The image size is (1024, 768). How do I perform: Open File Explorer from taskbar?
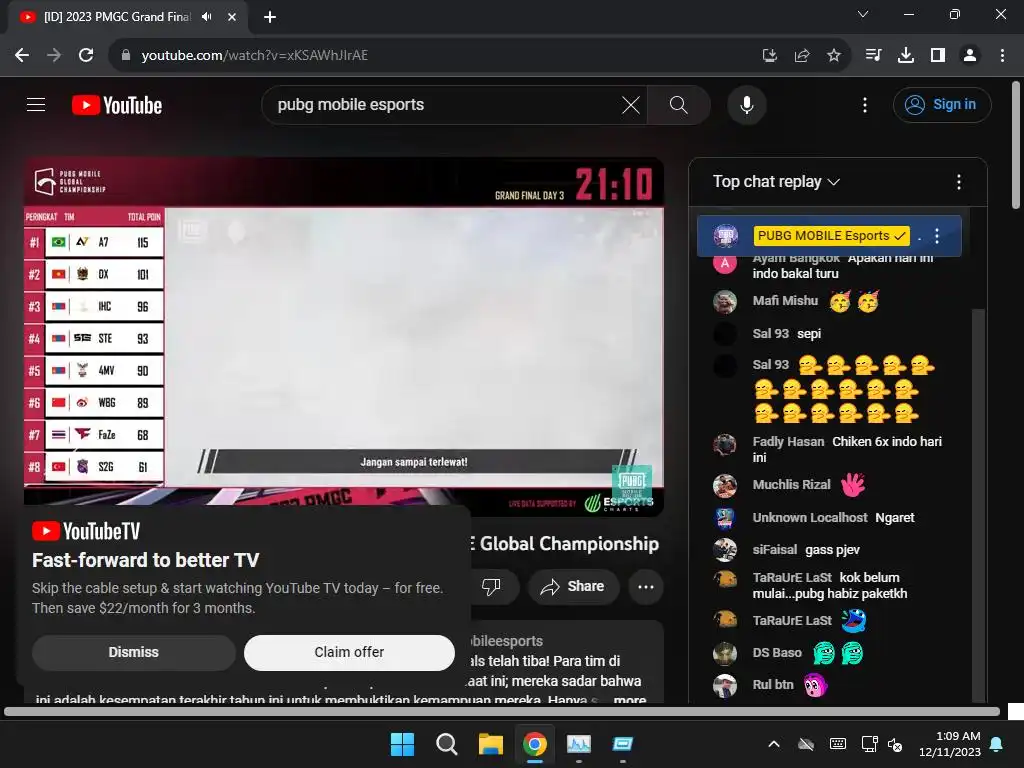click(x=490, y=744)
